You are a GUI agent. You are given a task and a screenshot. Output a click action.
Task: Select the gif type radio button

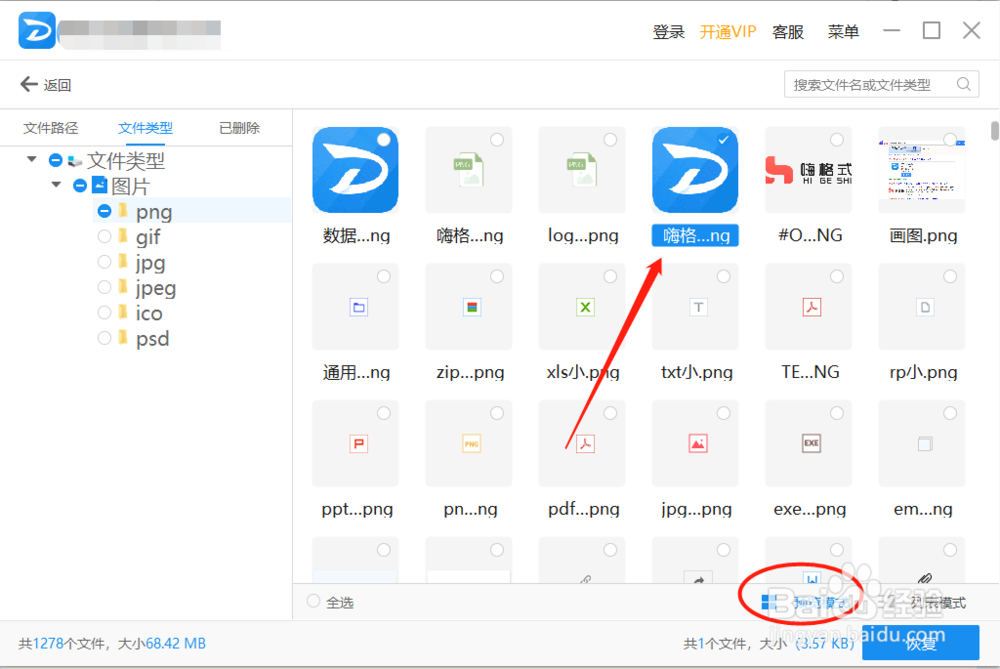(104, 237)
